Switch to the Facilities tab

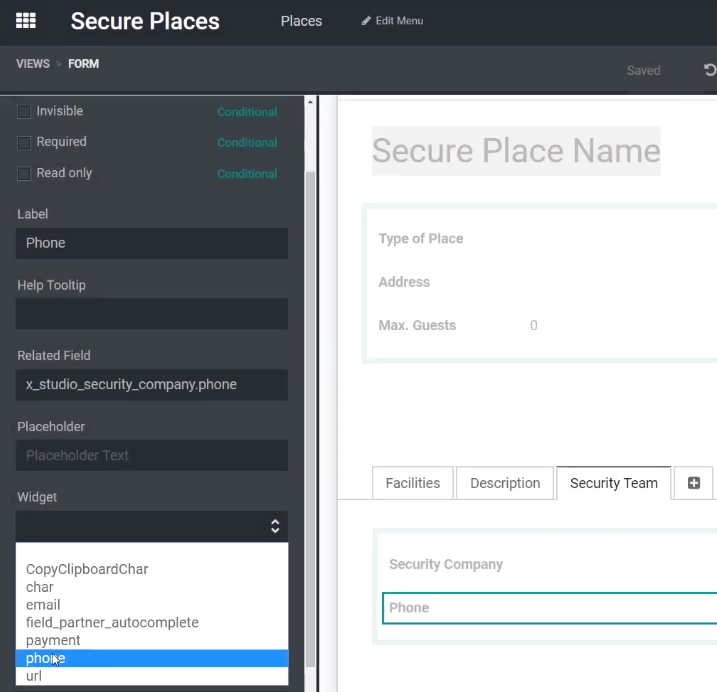412,483
